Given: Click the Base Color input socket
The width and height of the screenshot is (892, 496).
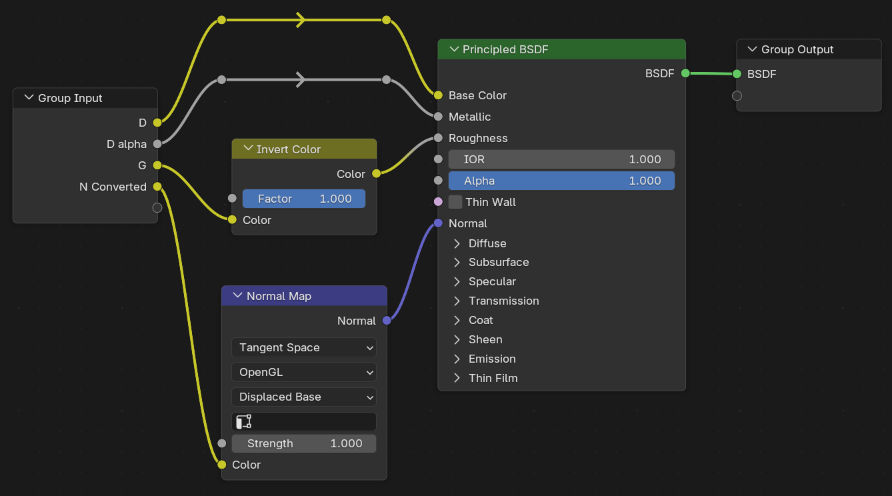Looking at the screenshot, I should click(x=438, y=95).
